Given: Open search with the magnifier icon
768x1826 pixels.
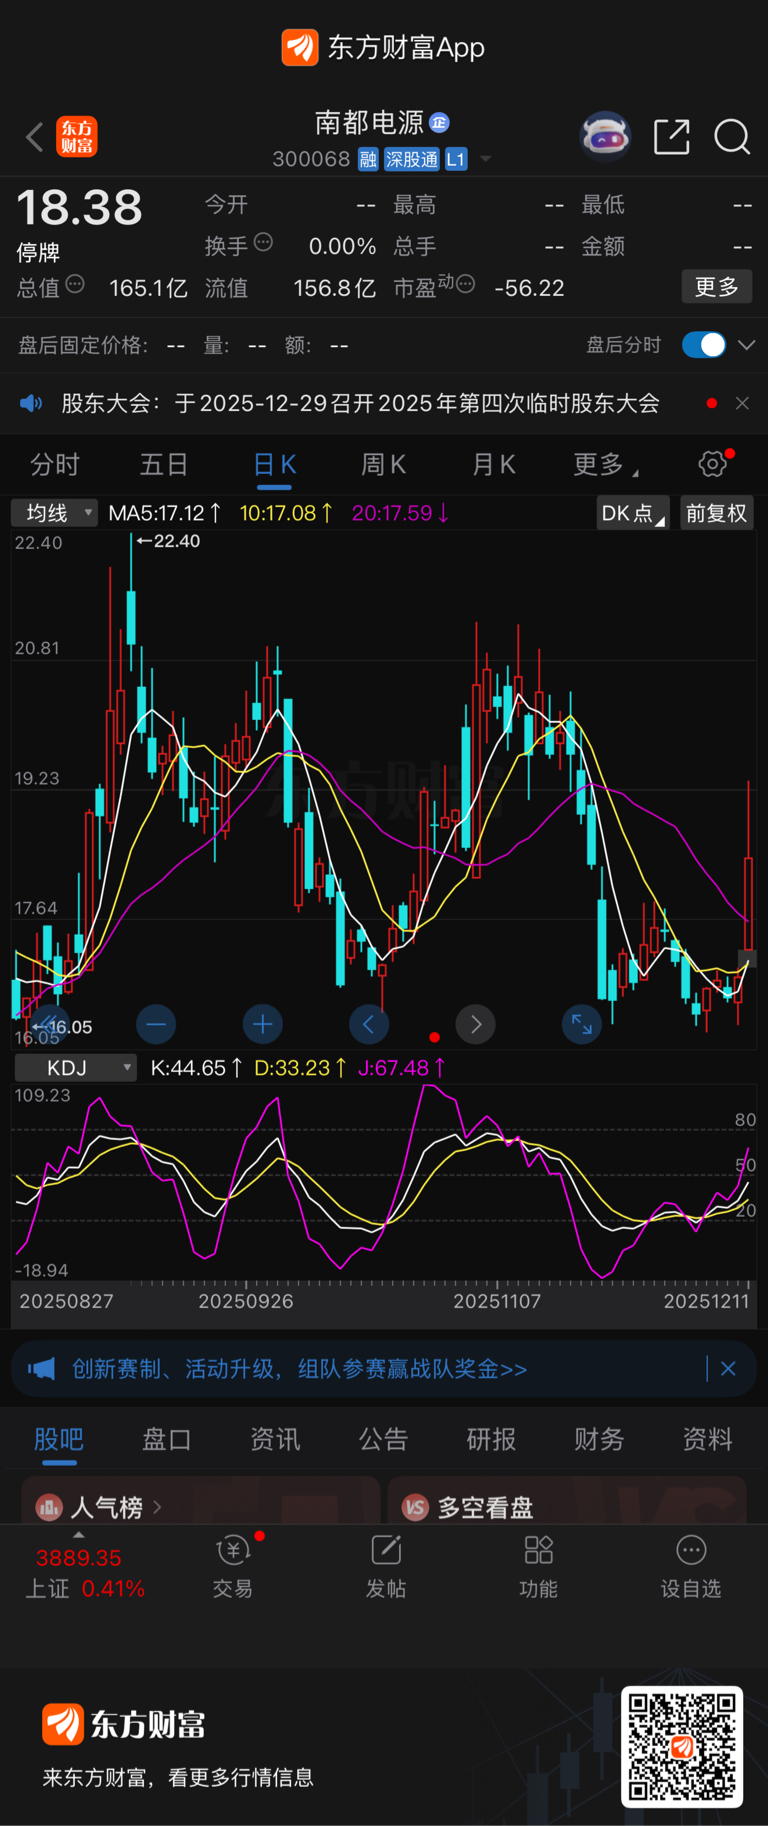Looking at the screenshot, I should [732, 137].
